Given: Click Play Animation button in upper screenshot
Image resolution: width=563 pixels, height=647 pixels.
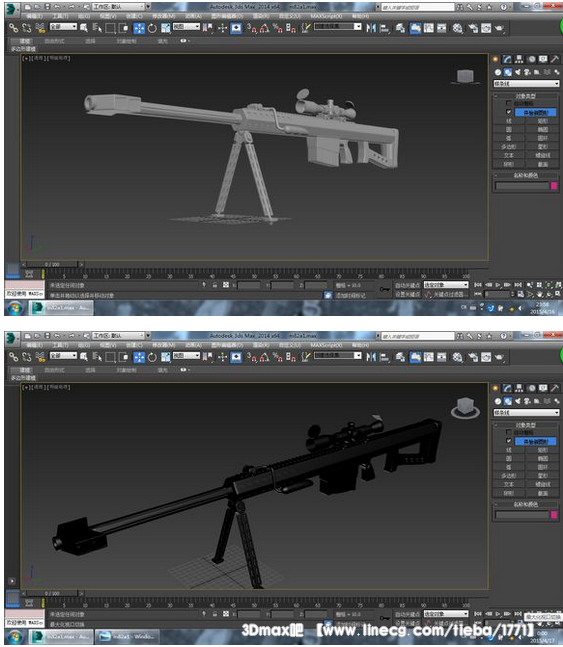Looking at the screenshot, I should pos(498,285).
